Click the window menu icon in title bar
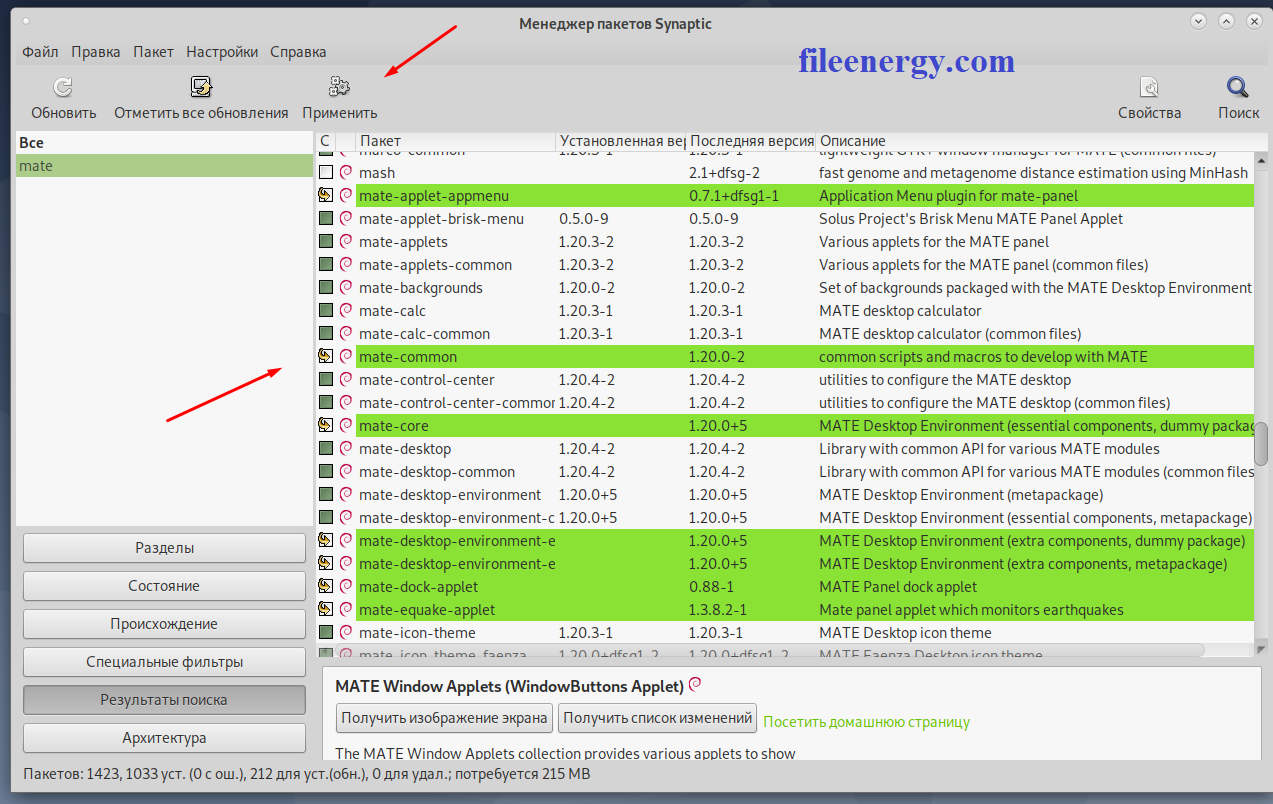 25,21
